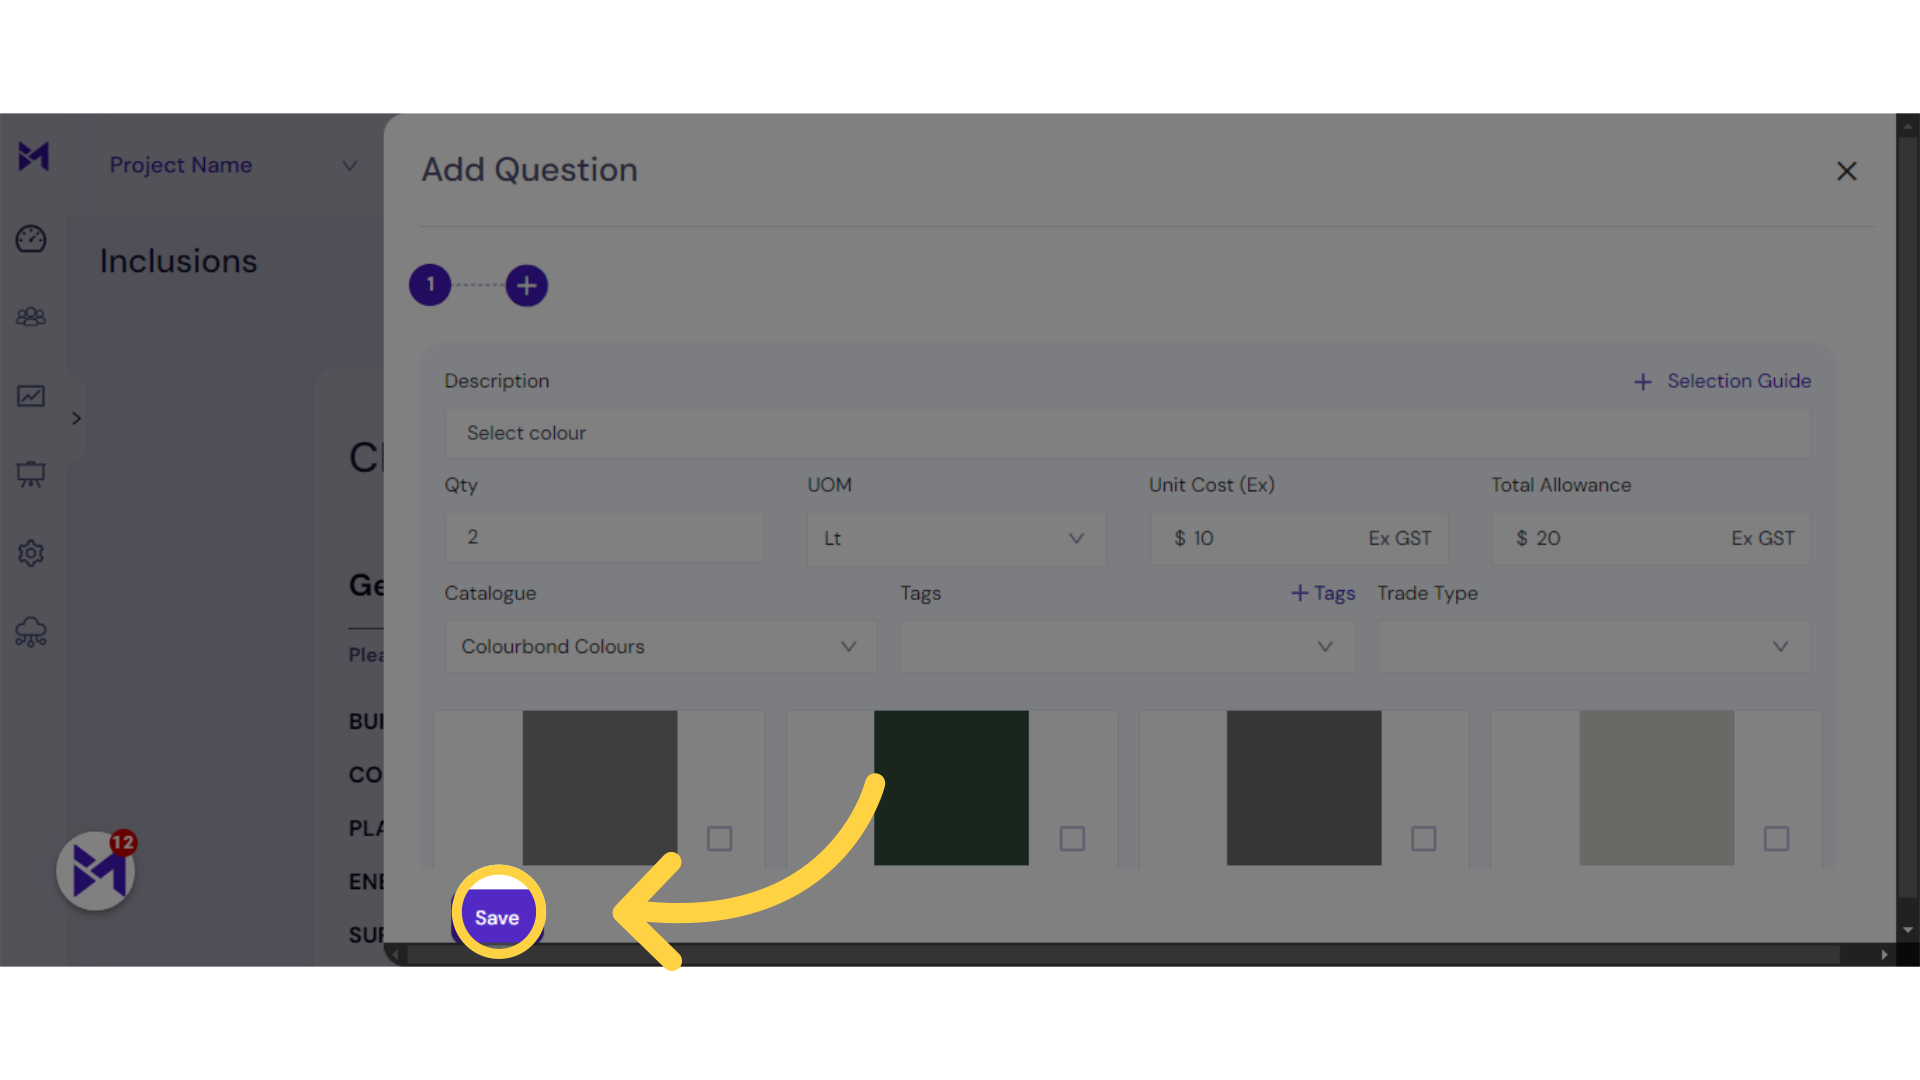Click the horizontal scrollbar of the dialog

(x=1122, y=955)
